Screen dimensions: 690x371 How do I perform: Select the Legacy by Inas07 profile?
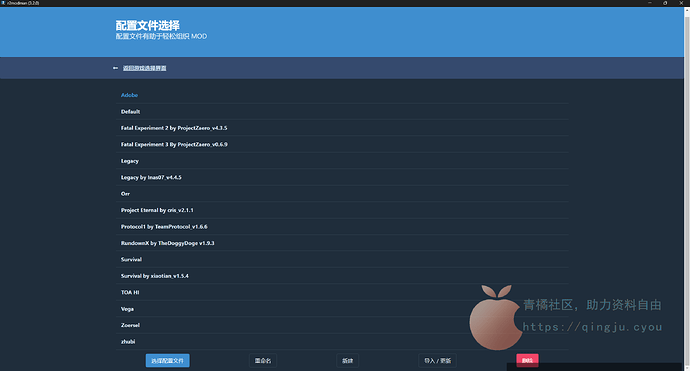click(342, 177)
